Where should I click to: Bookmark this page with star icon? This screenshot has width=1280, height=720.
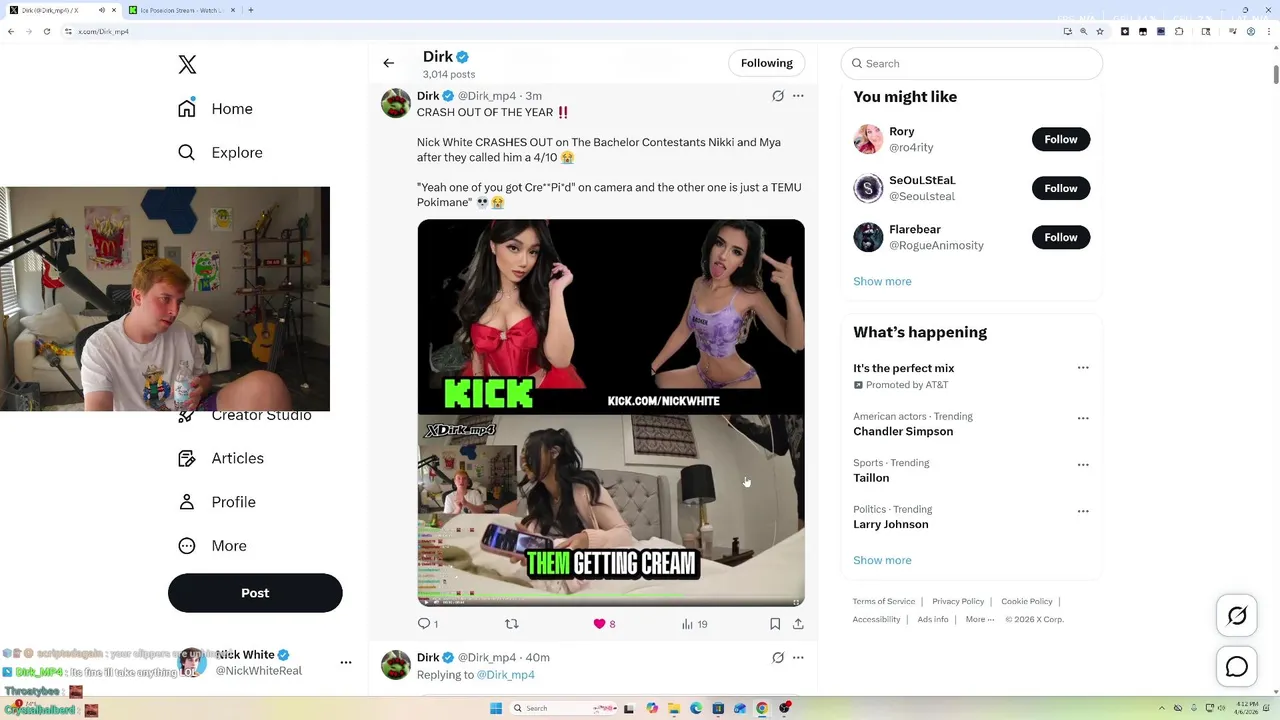pyautogui.click(x=1100, y=32)
